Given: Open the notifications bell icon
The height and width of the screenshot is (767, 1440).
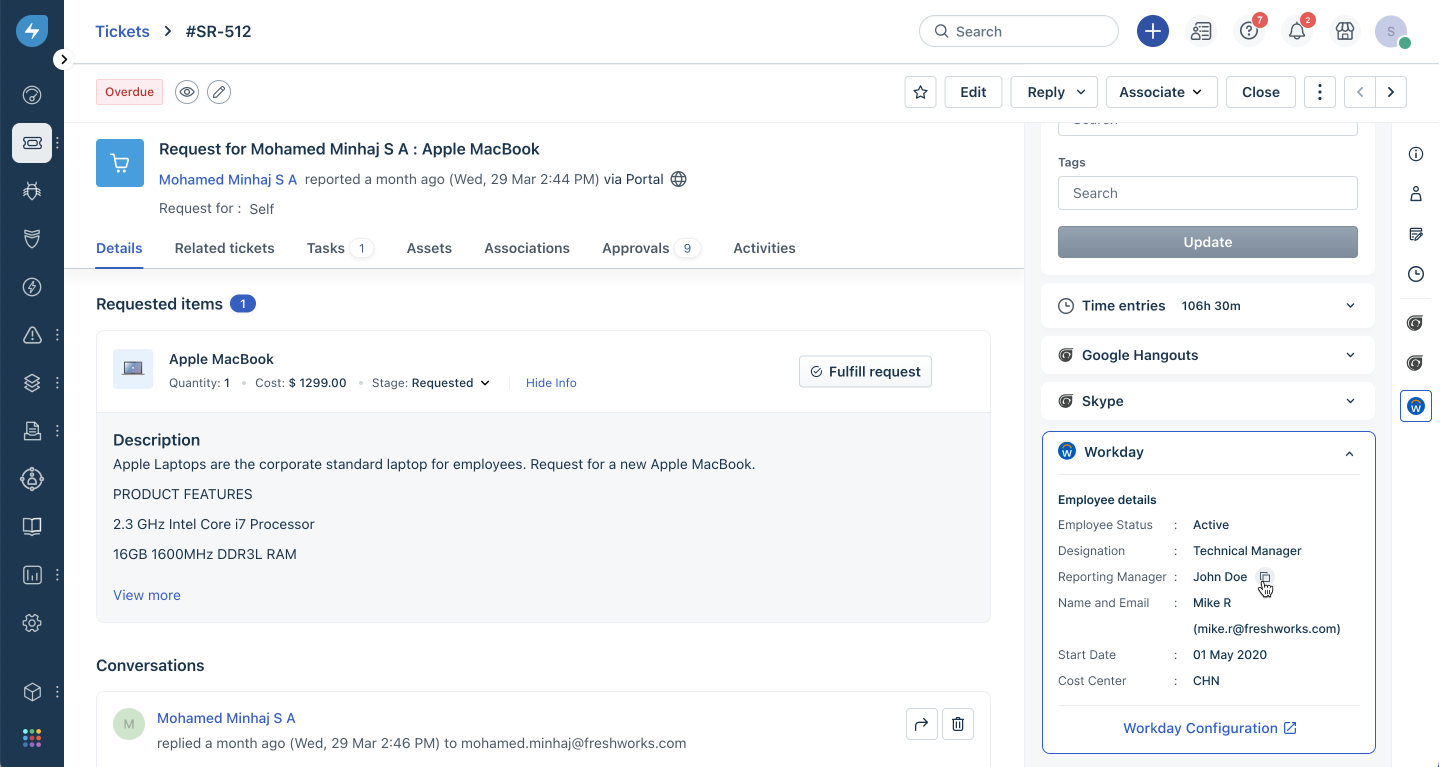Looking at the screenshot, I should point(1297,31).
